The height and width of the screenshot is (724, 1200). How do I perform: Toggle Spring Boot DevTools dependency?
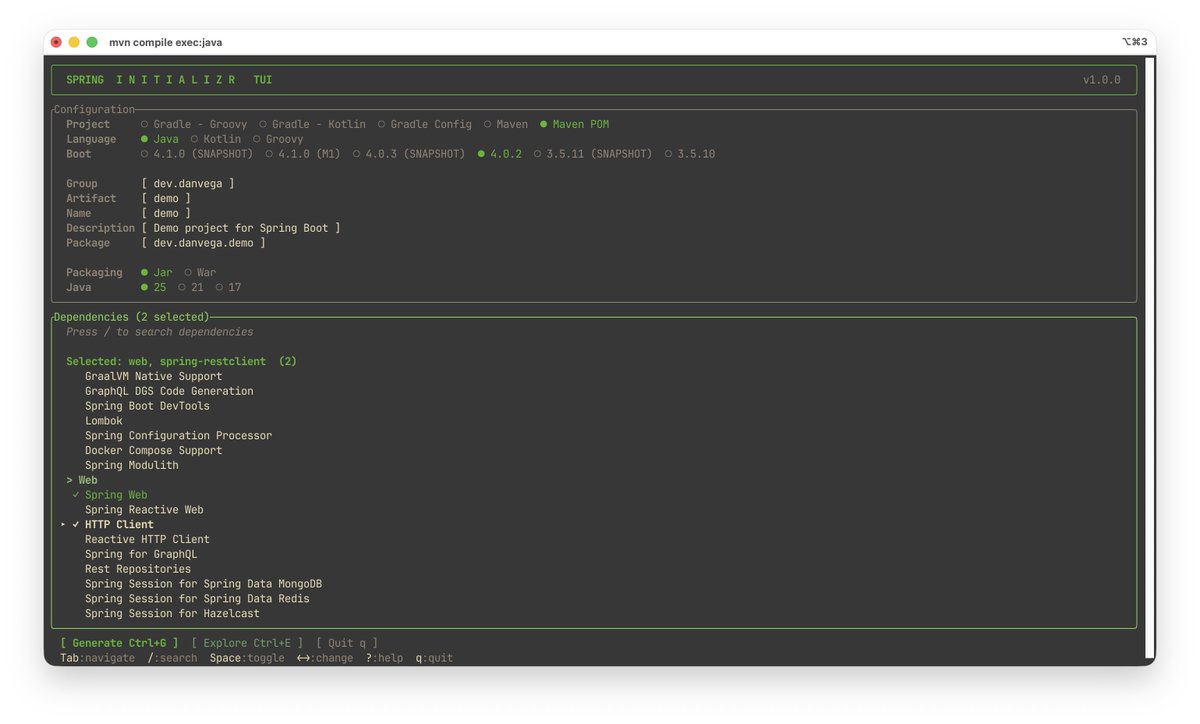pyautogui.click(x=147, y=406)
